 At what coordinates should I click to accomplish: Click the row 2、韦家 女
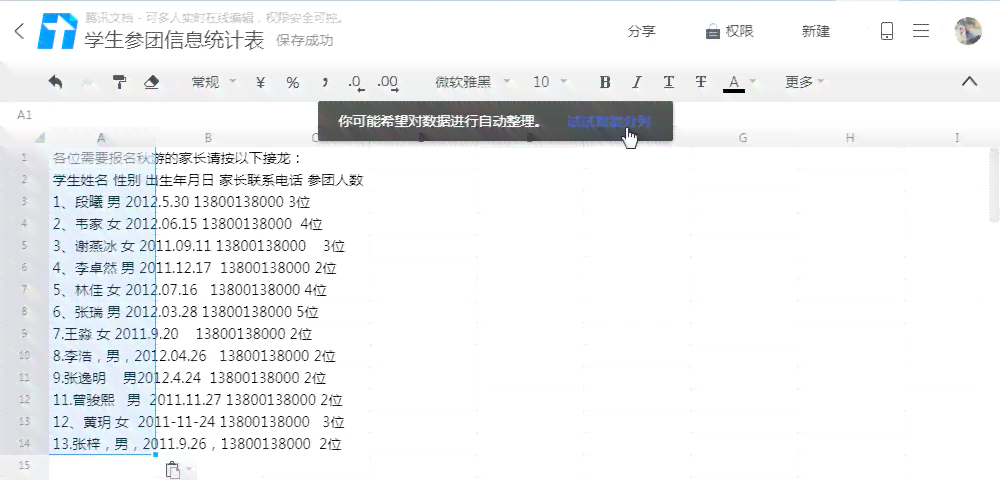tap(188, 224)
